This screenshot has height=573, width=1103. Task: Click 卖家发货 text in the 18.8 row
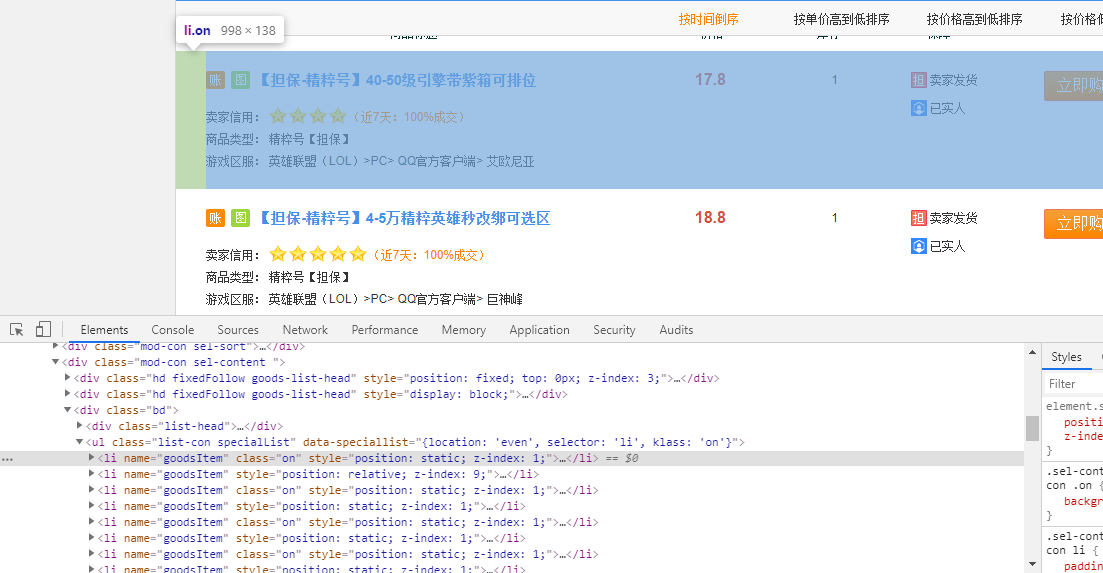953,219
